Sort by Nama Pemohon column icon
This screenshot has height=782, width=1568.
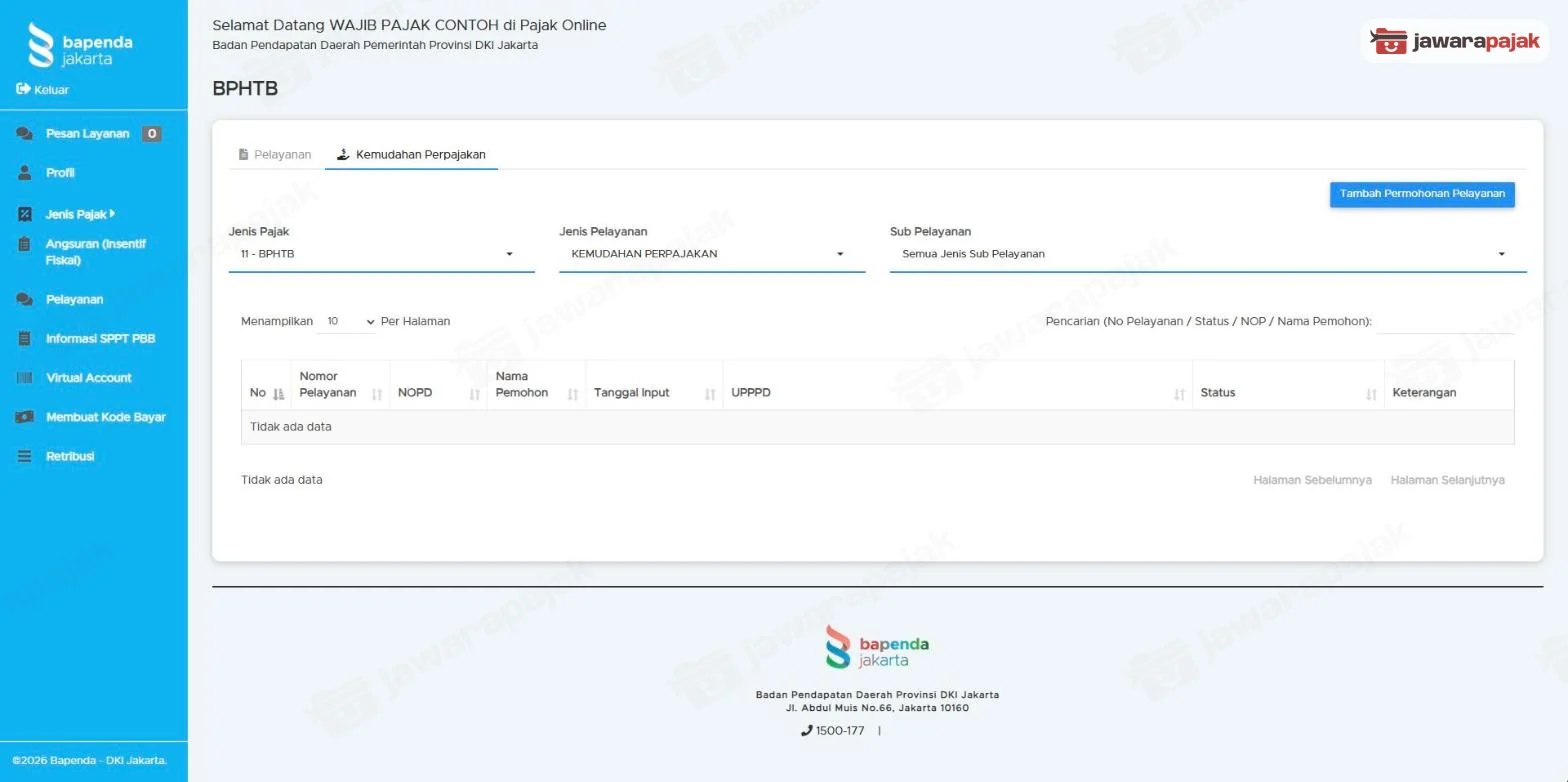click(573, 394)
